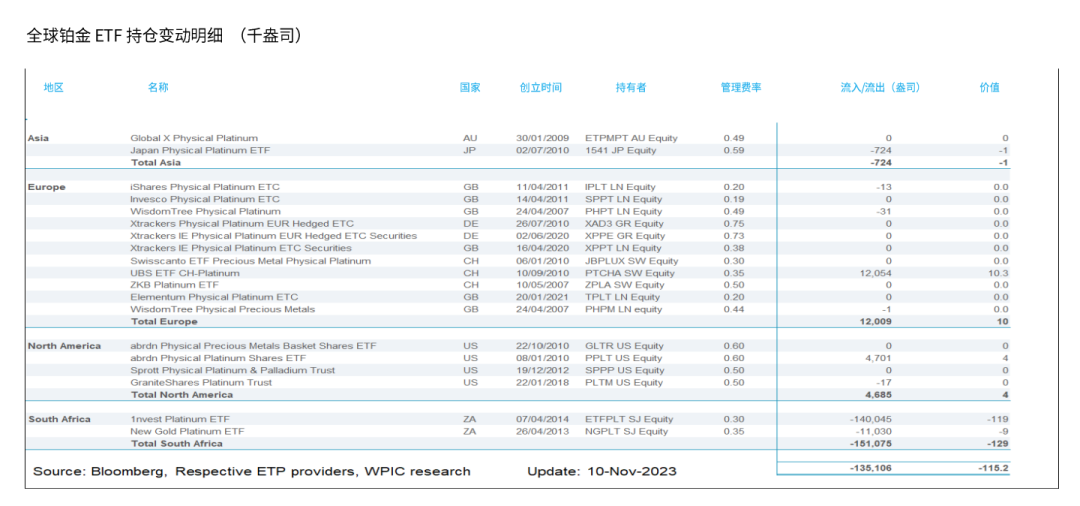Click the -140,045 outflow value

tap(871, 419)
